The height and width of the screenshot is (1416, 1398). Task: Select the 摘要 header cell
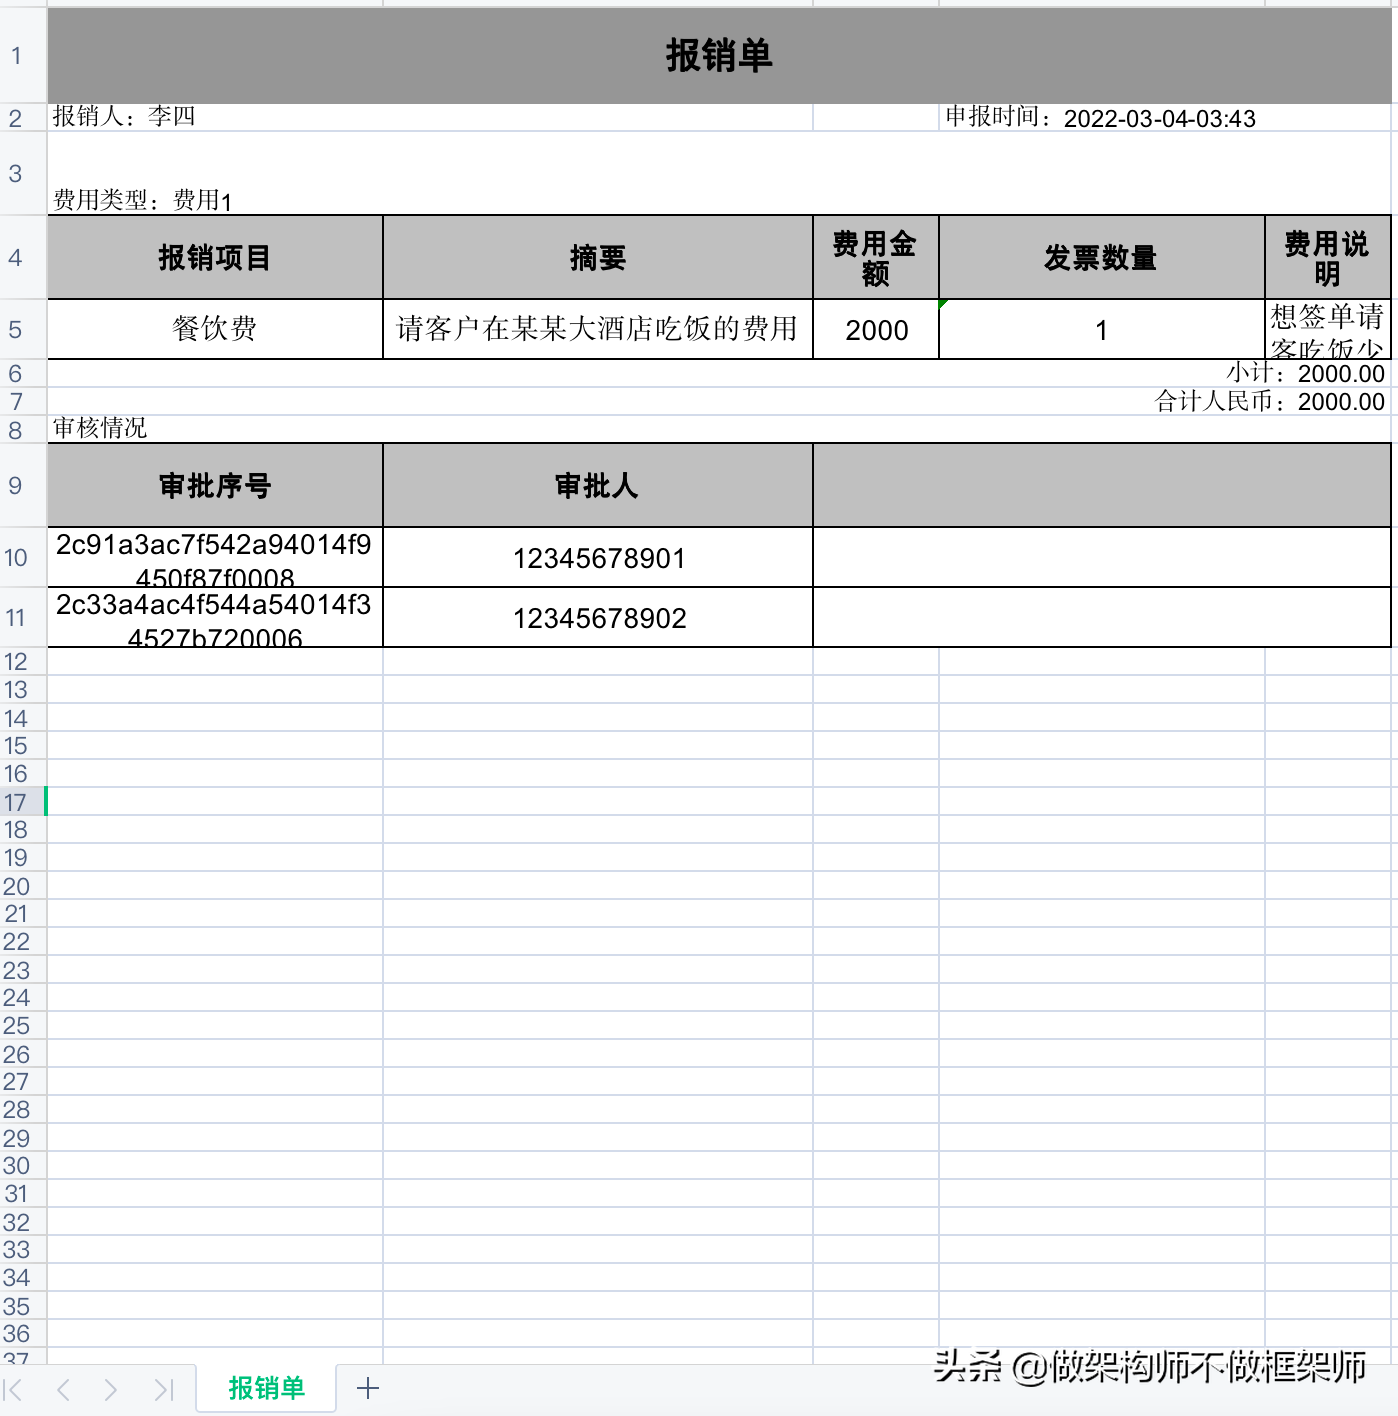click(x=598, y=257)
